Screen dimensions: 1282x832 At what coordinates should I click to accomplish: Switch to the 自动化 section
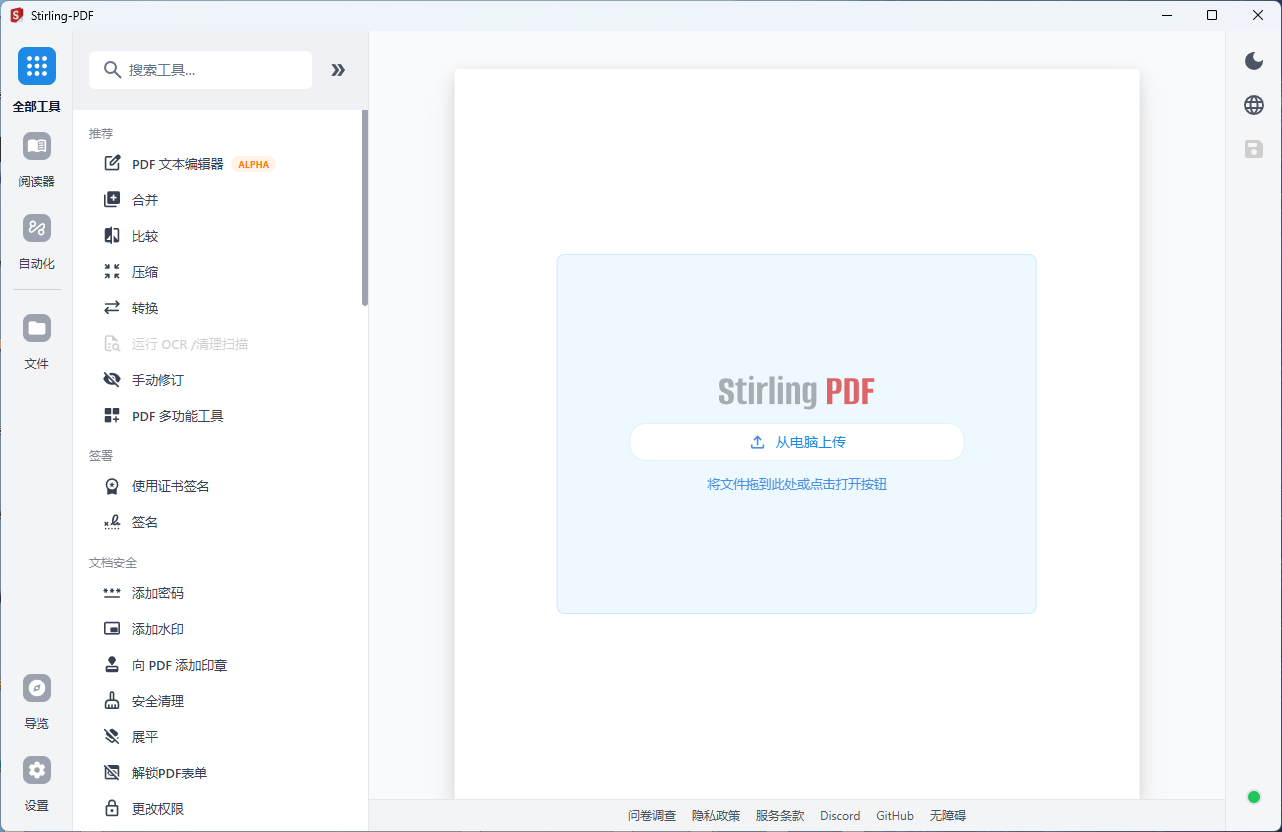(x=36, y=237)
